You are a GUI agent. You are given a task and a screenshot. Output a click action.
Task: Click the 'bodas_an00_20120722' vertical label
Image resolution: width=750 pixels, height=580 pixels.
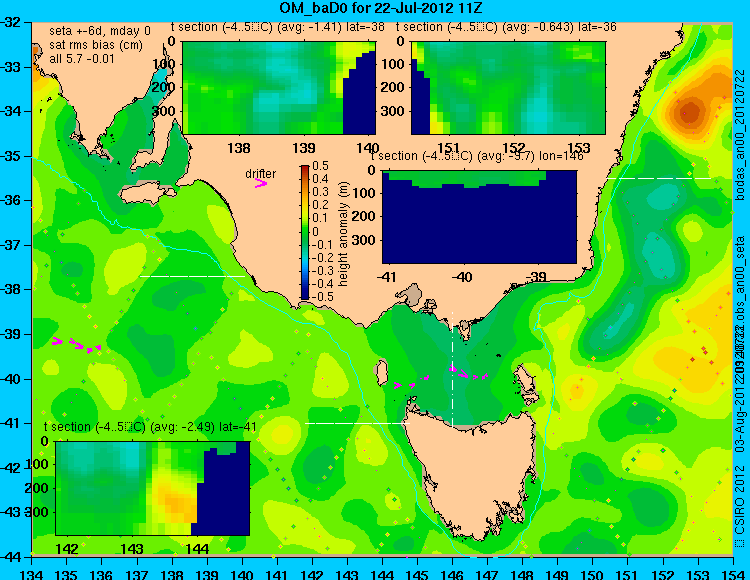click(x=740, y=134)
